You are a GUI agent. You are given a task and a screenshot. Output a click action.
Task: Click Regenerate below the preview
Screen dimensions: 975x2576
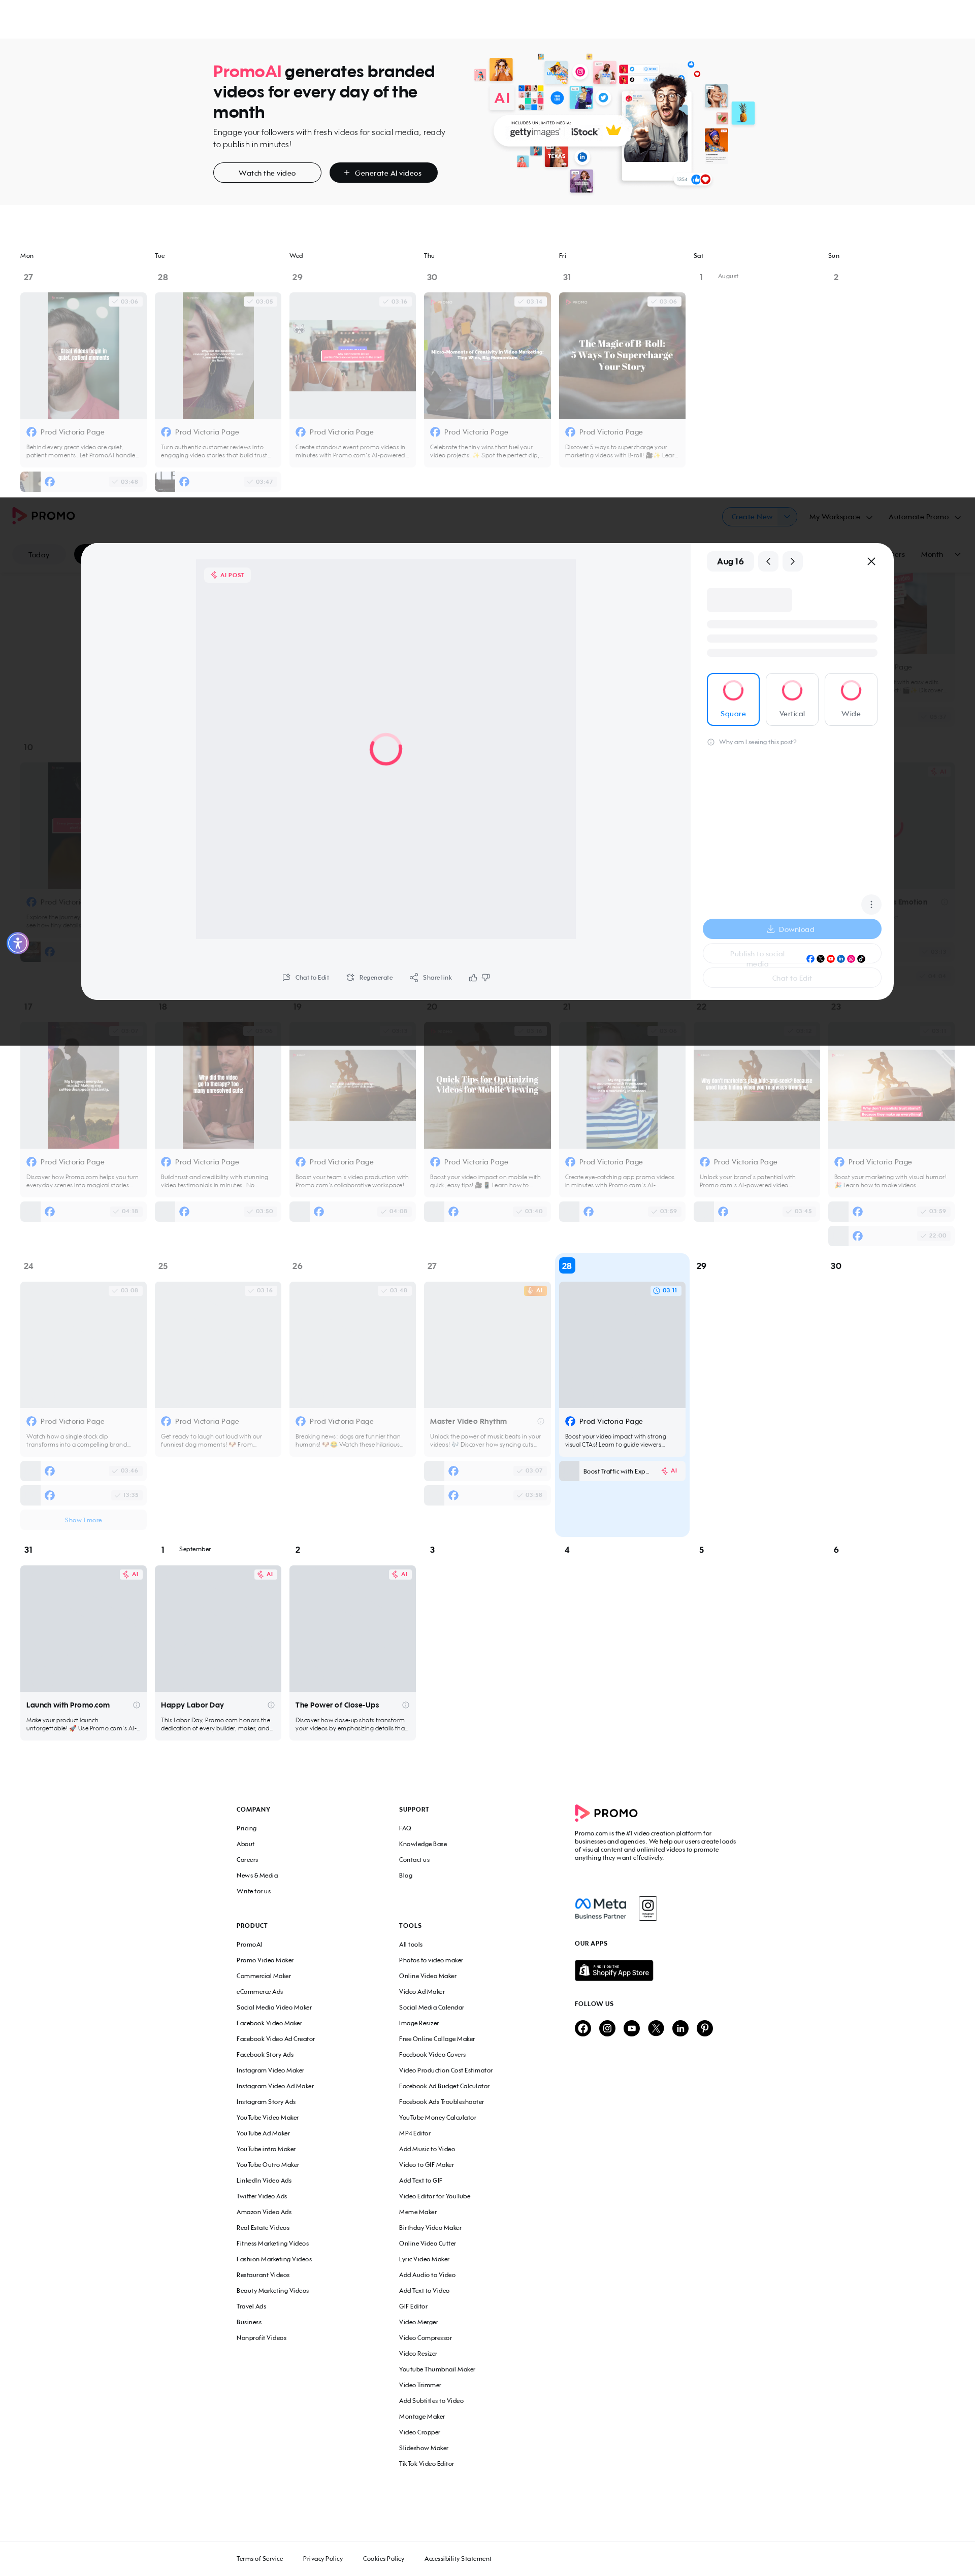pyautogui.click(x=369, y=977)
